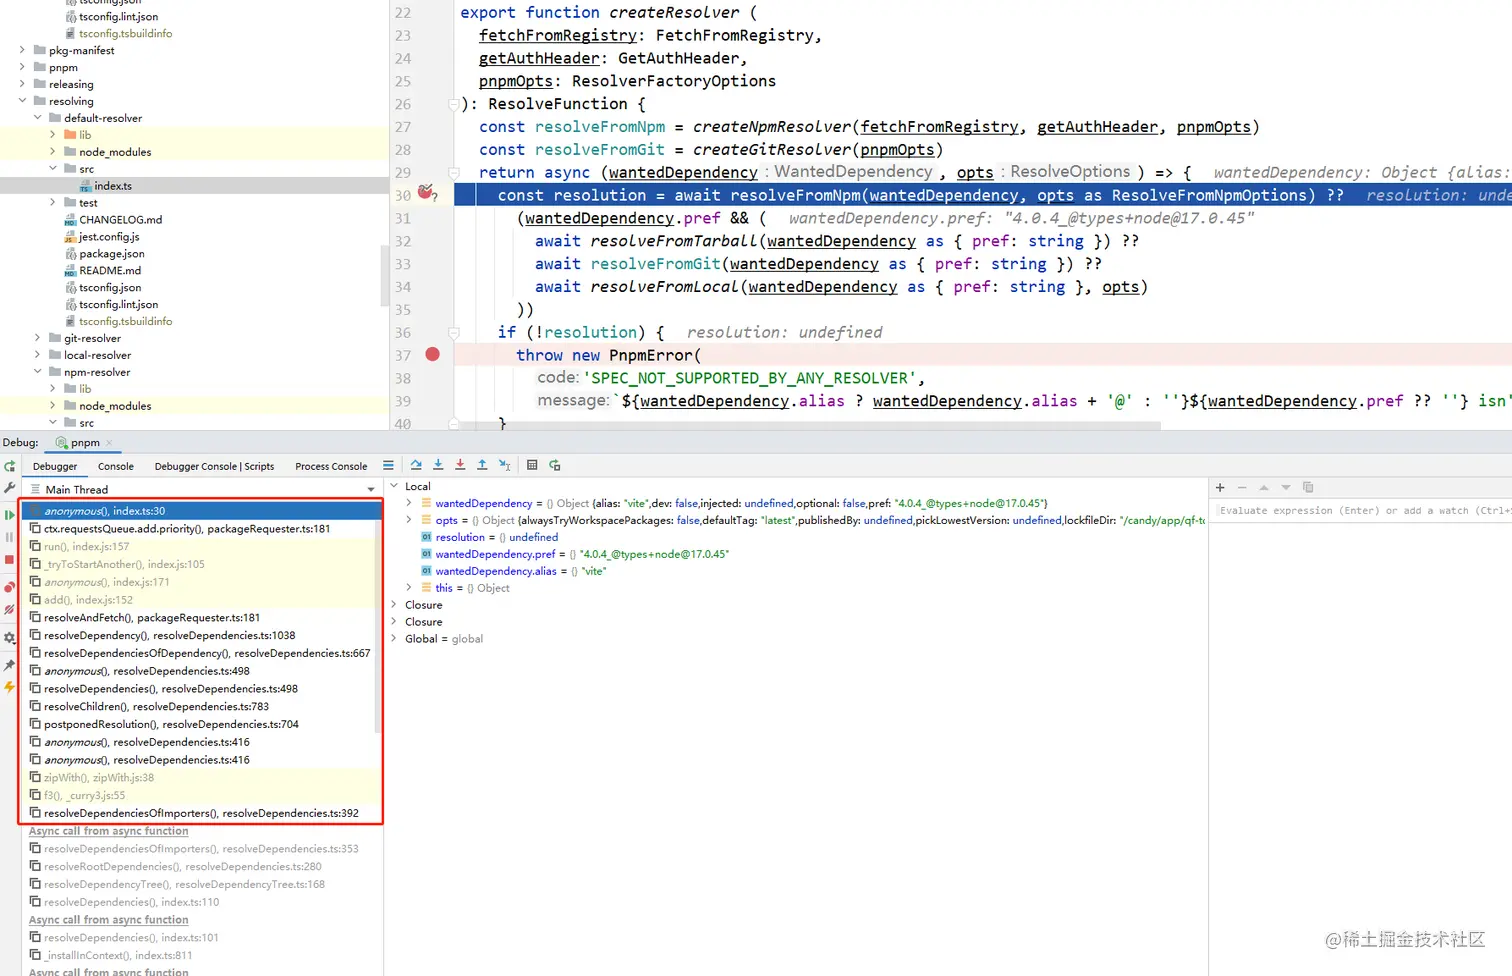The width and height of the screenshot is (1512, 976).
Task: Open package.json in default-resolver
Action: click(x=112, y=254)
